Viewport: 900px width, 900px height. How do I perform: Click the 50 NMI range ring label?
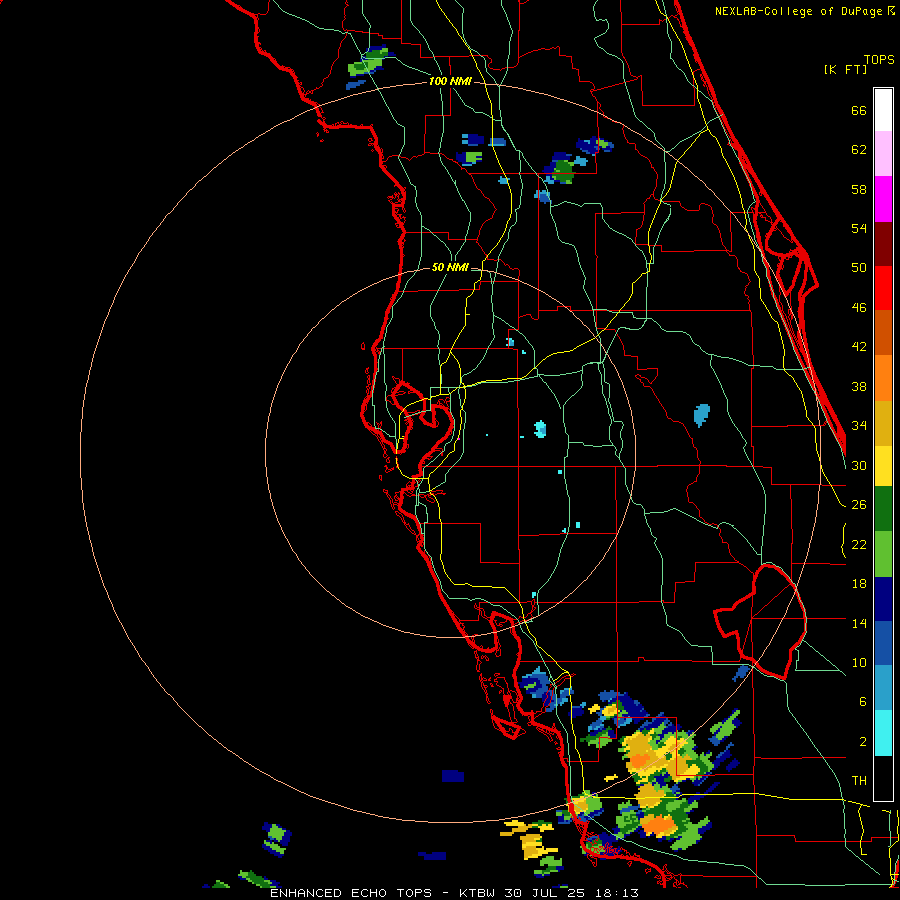450,267
